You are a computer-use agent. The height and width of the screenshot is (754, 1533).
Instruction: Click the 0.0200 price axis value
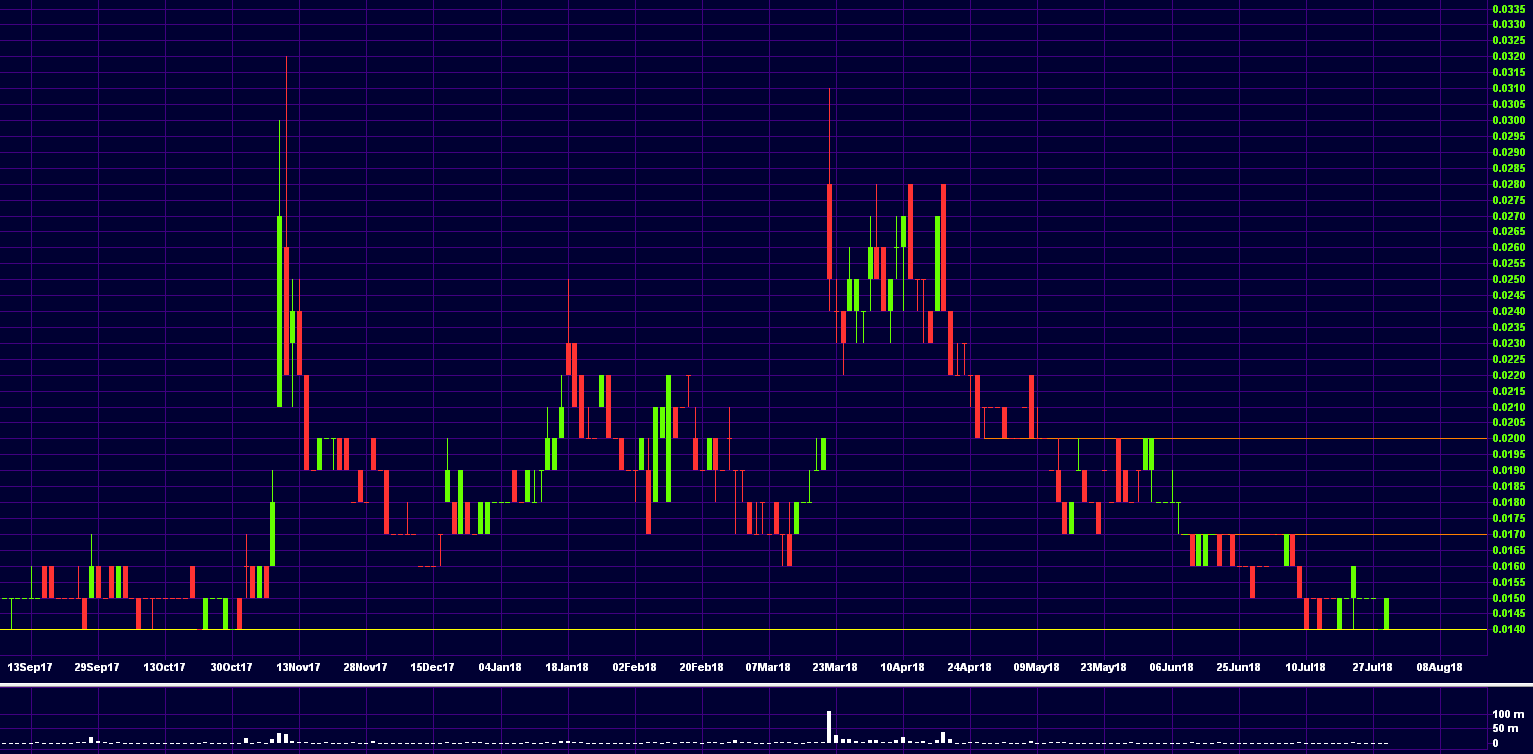[x=1508, y=438]
